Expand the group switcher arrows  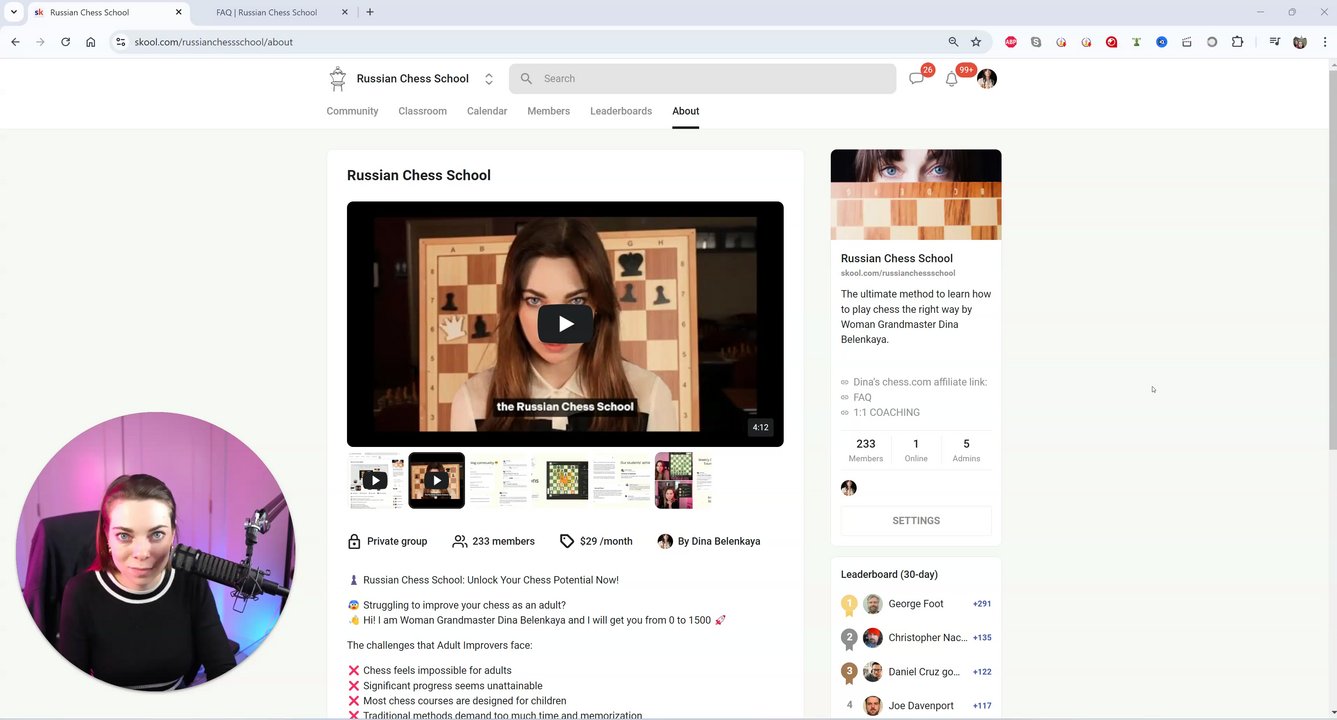point(489,79)
